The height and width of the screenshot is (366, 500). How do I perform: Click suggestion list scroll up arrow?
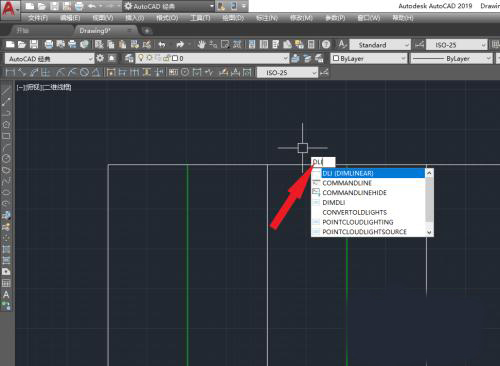point(429,173)
